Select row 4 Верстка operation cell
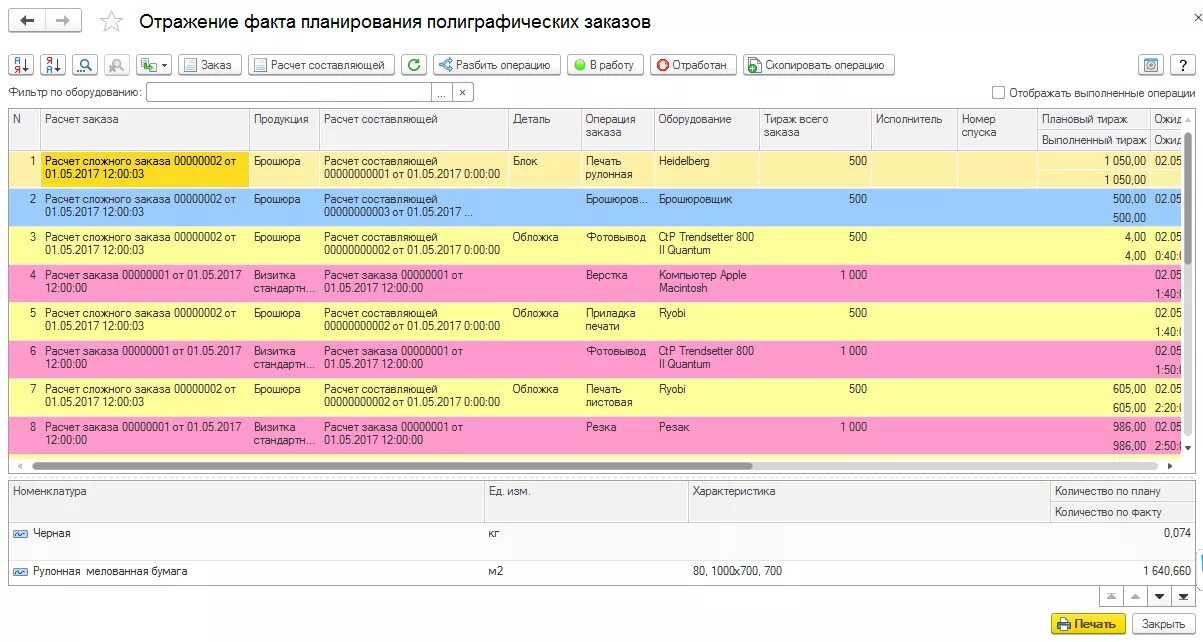The image size is (1203, 642). click(618, 283)
